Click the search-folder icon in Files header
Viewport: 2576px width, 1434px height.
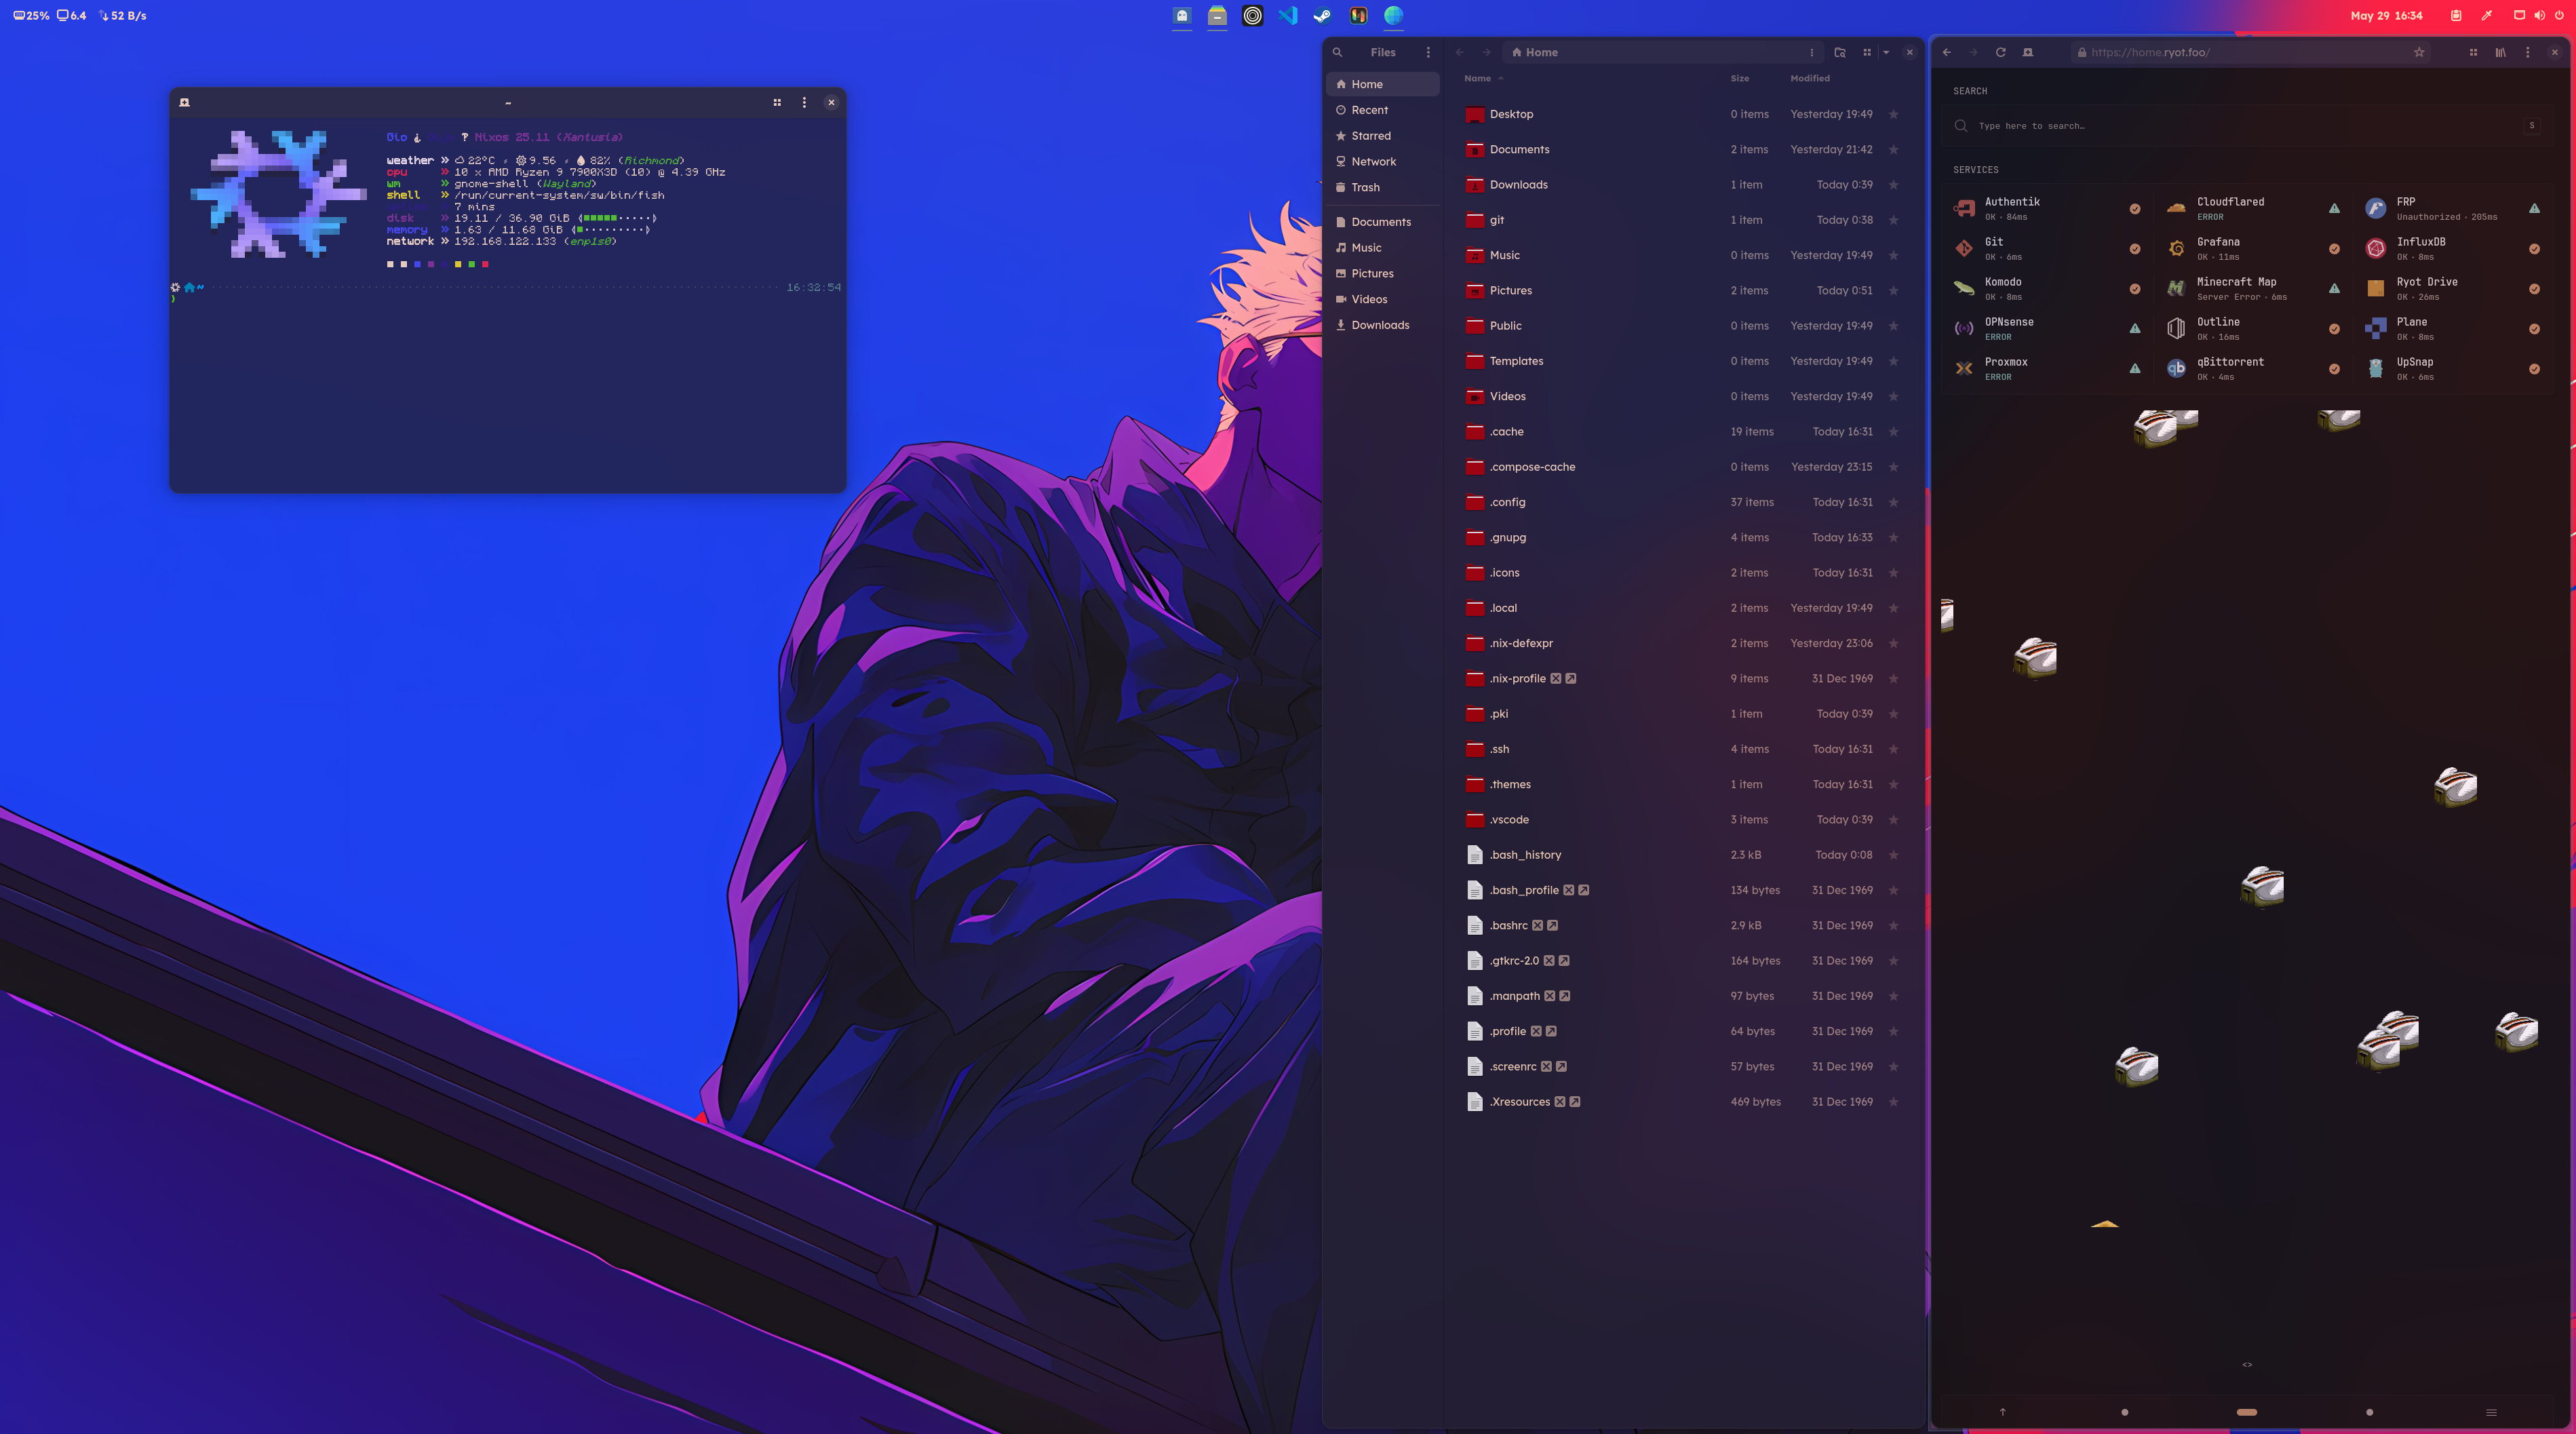click(x=1840, y=52)
